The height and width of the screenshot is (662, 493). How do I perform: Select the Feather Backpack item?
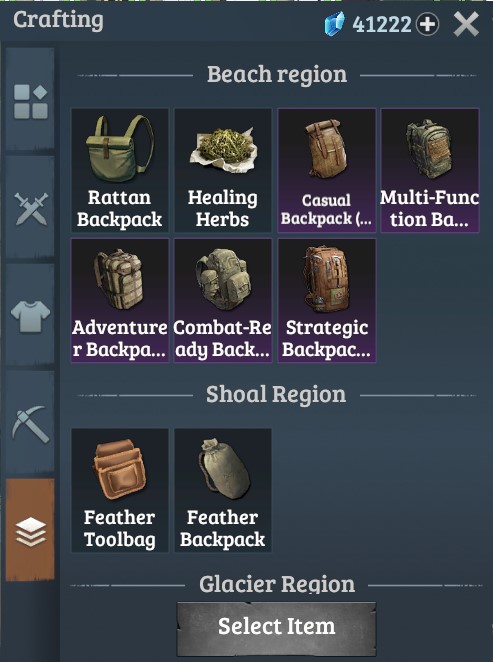coord(223,490)
